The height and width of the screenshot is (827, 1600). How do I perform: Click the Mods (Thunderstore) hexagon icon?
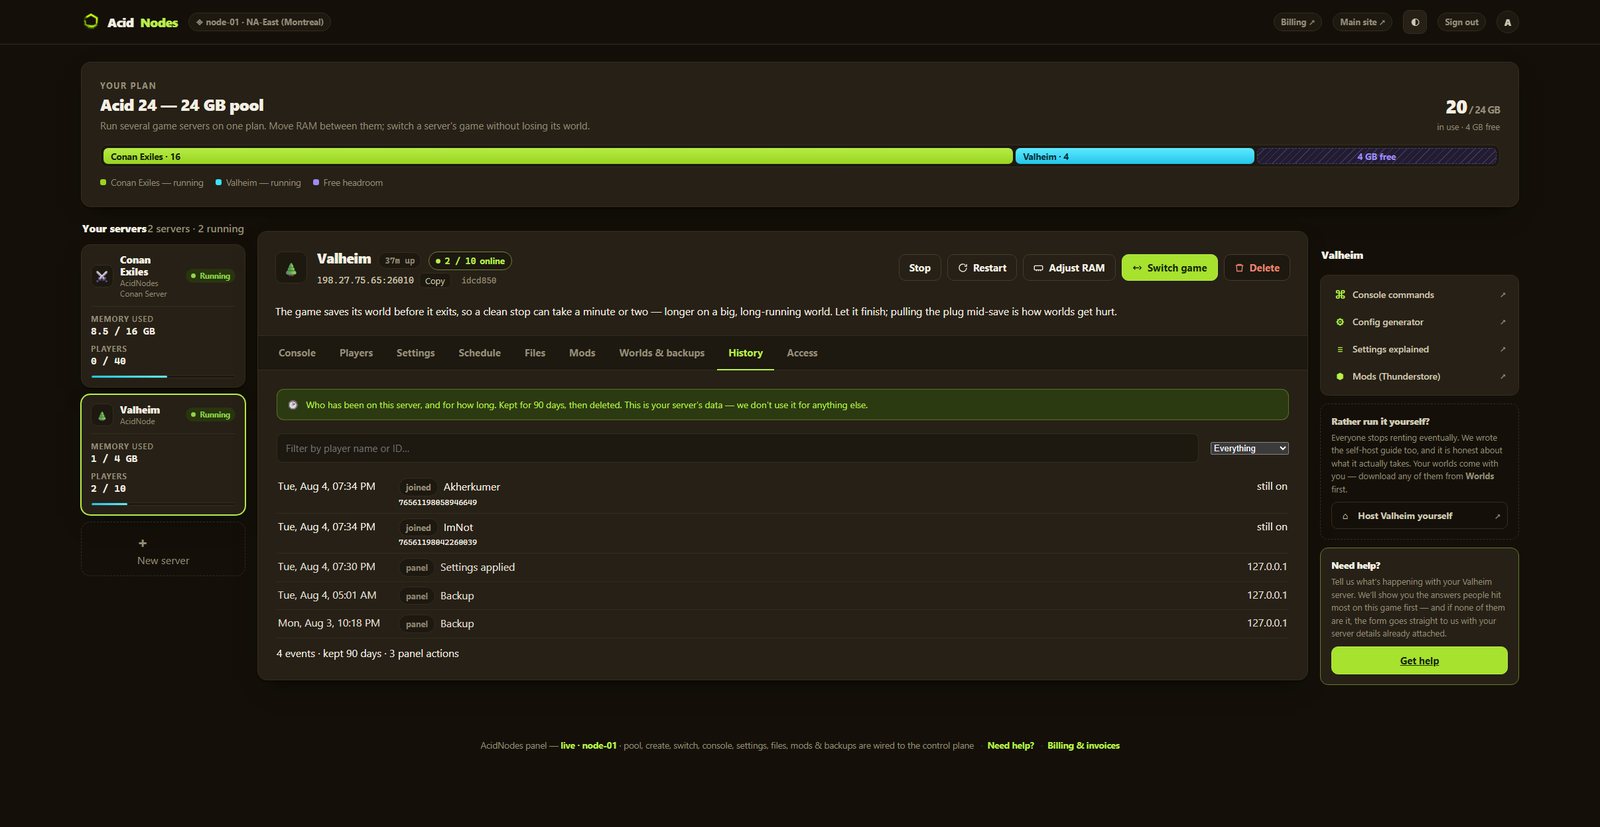(x=1340, y=376)
